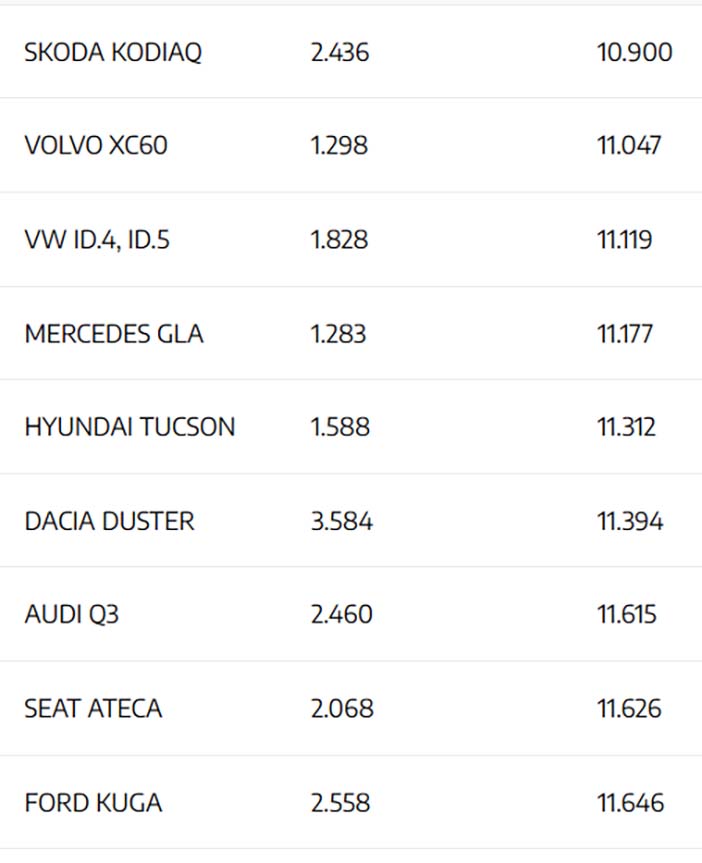This screenshot has height=863, width=702.
Task: Click the 3.584 value for Dacia Duster
Action: tap(342, 521)
